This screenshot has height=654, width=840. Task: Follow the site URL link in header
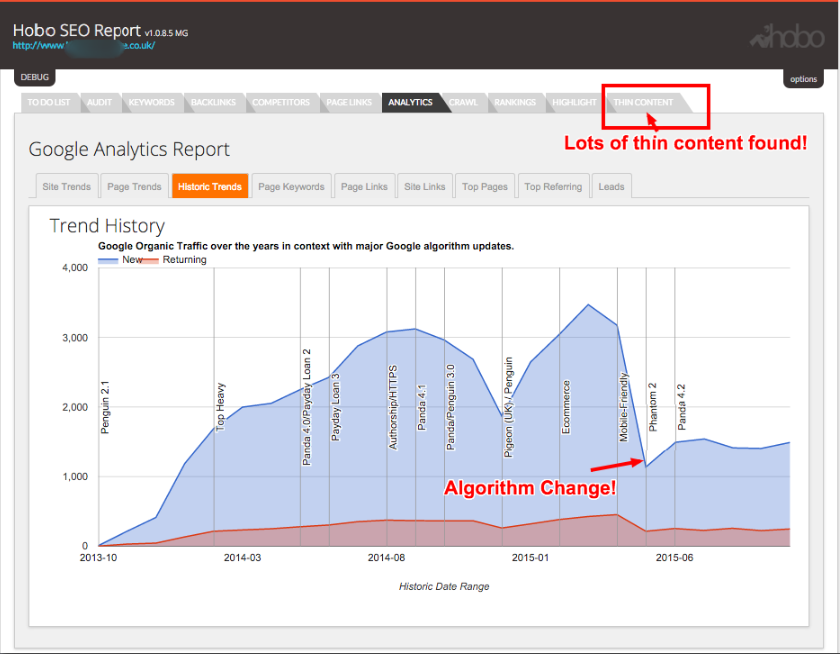[x=84, y=46]
